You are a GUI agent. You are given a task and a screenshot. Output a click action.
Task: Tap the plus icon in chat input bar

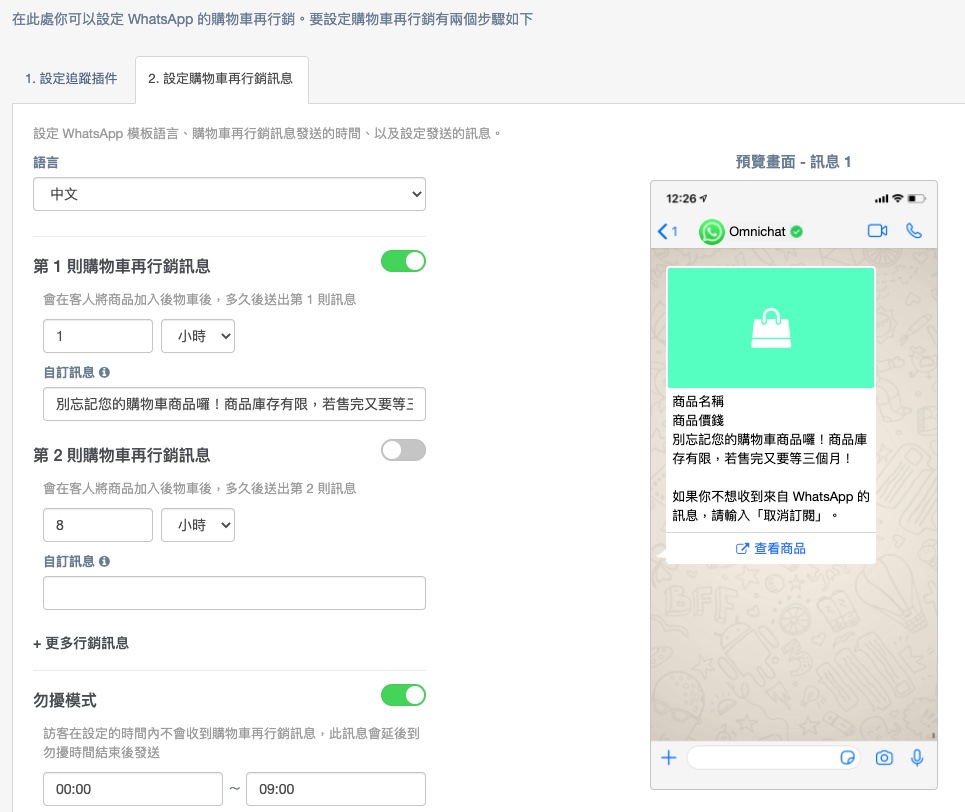point(668,757)
